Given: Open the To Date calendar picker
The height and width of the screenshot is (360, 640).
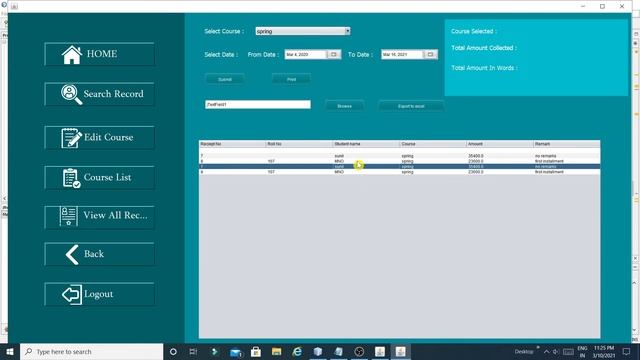Looking at the screenshot, I should click(430, 54).
